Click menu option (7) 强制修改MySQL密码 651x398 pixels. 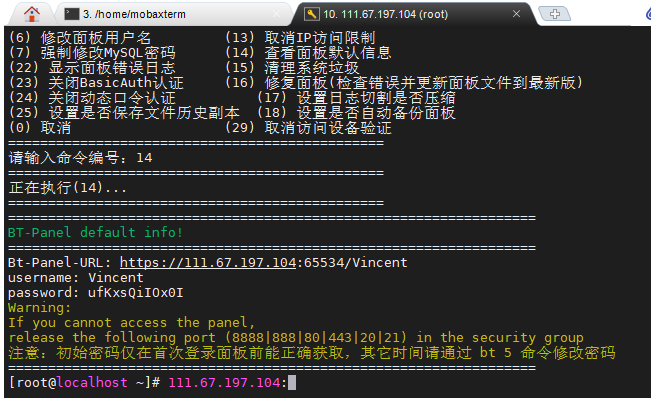coord(92,53)
